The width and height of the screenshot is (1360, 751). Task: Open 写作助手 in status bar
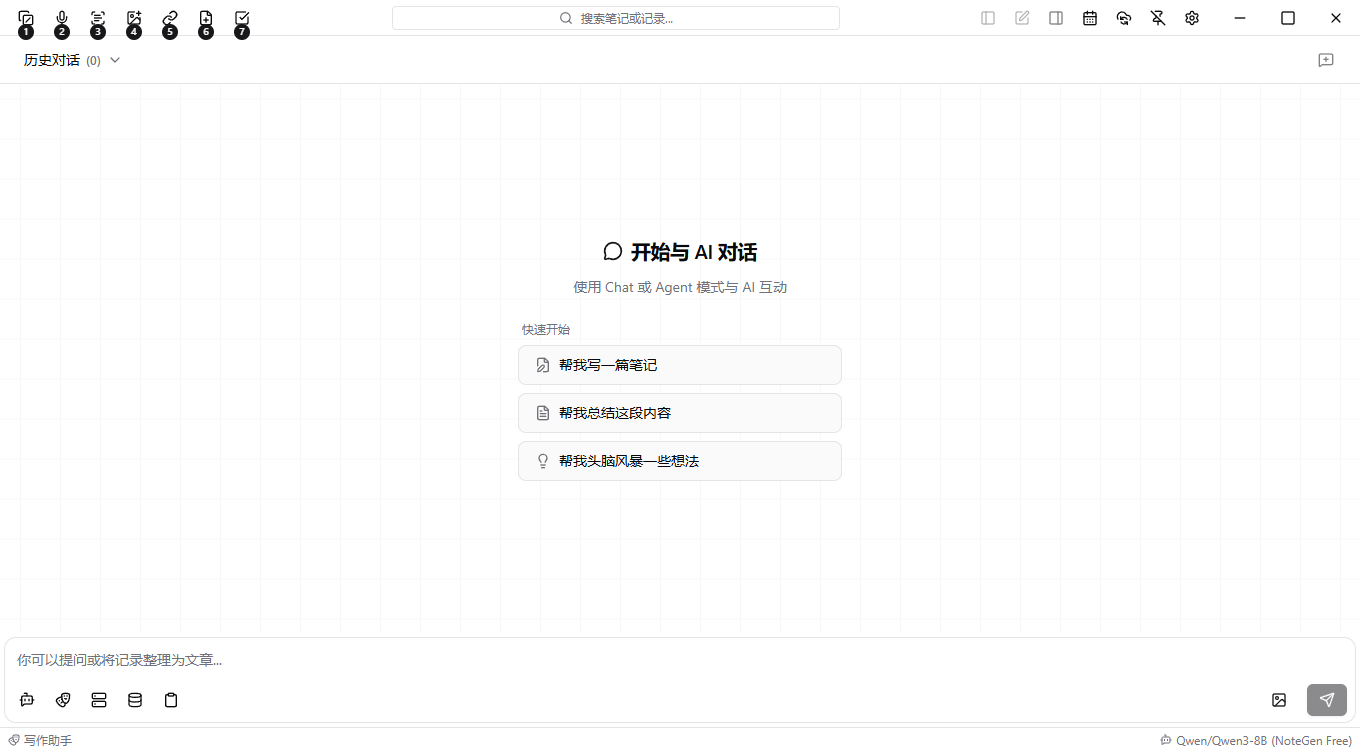click(41, 741)
